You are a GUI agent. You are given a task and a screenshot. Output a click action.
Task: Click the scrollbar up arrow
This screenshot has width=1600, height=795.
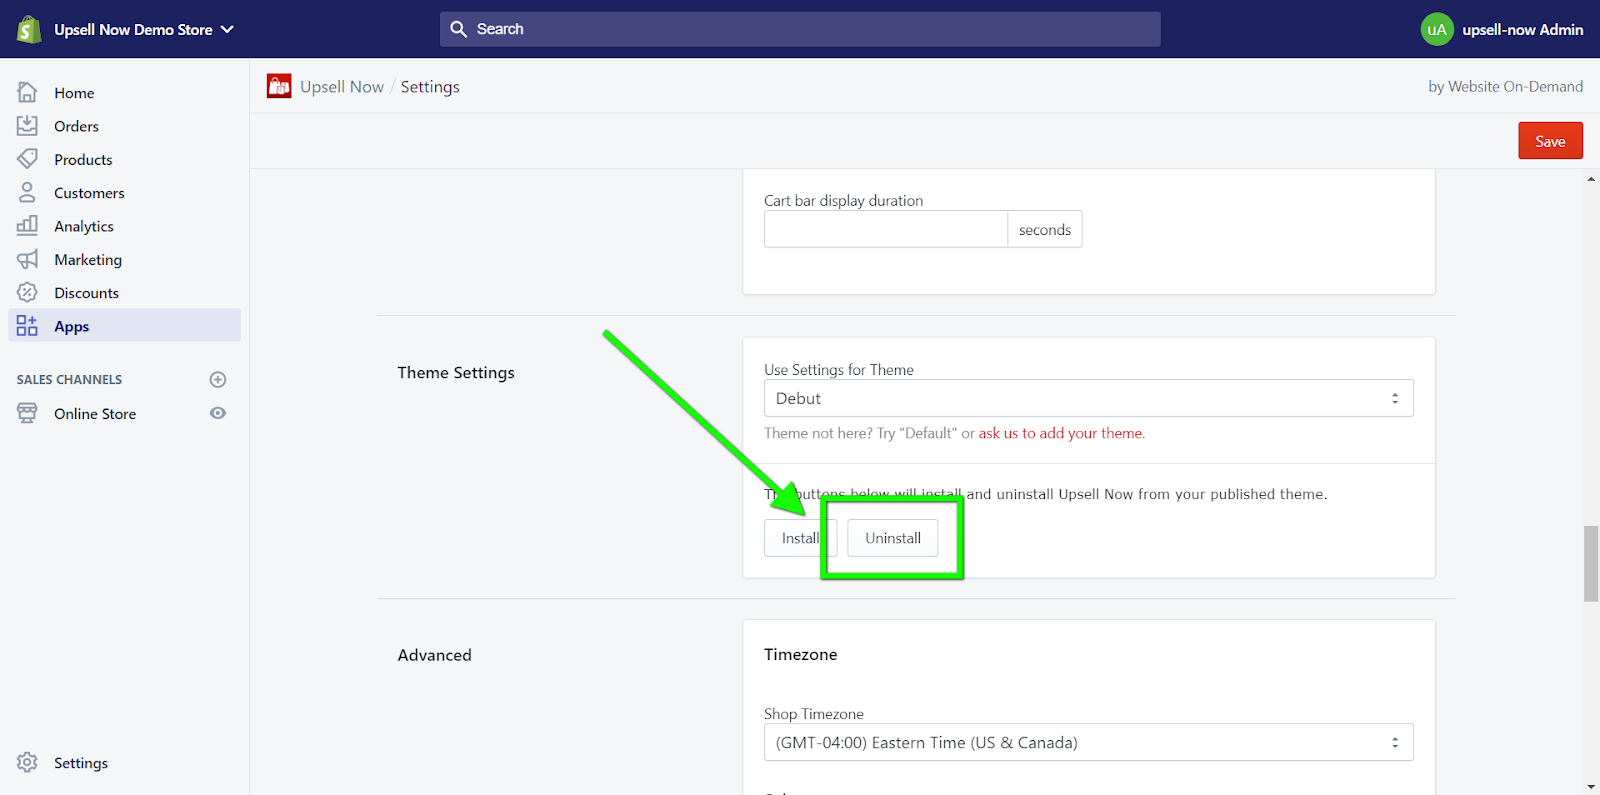click(1591, 179)
